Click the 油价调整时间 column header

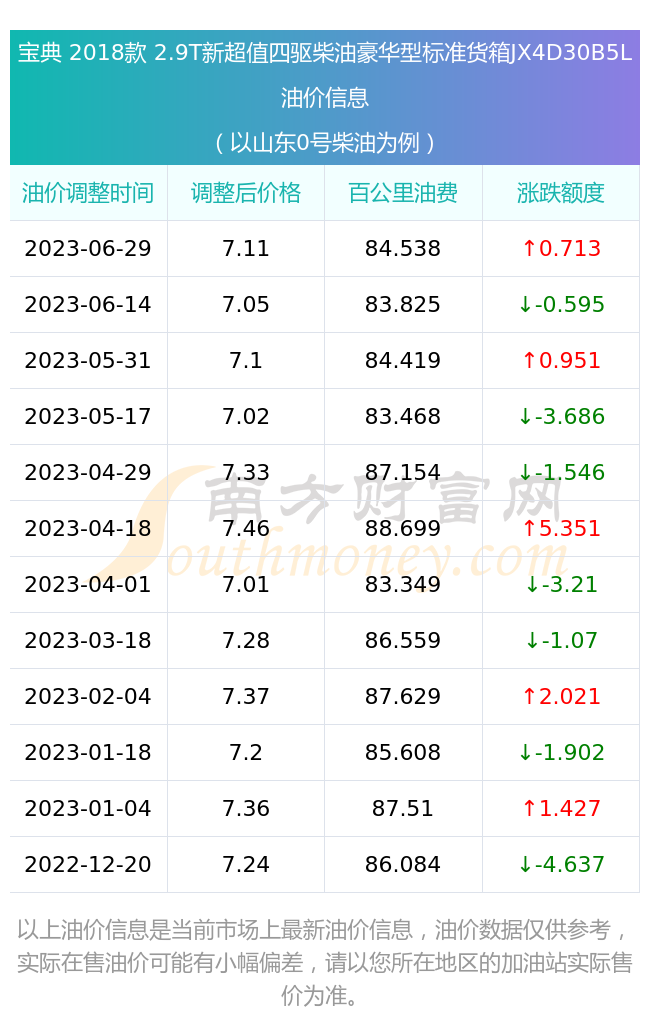pos(88,193)
